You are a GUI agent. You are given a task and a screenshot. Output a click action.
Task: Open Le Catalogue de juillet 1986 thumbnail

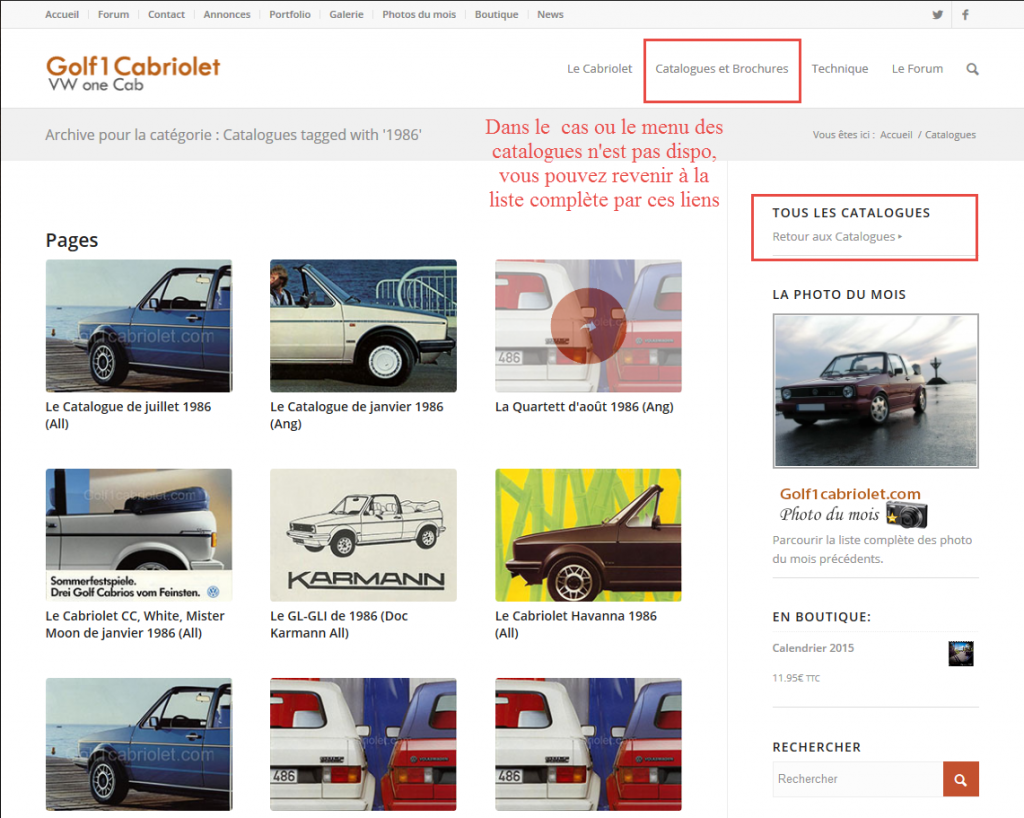click(138, 326)
